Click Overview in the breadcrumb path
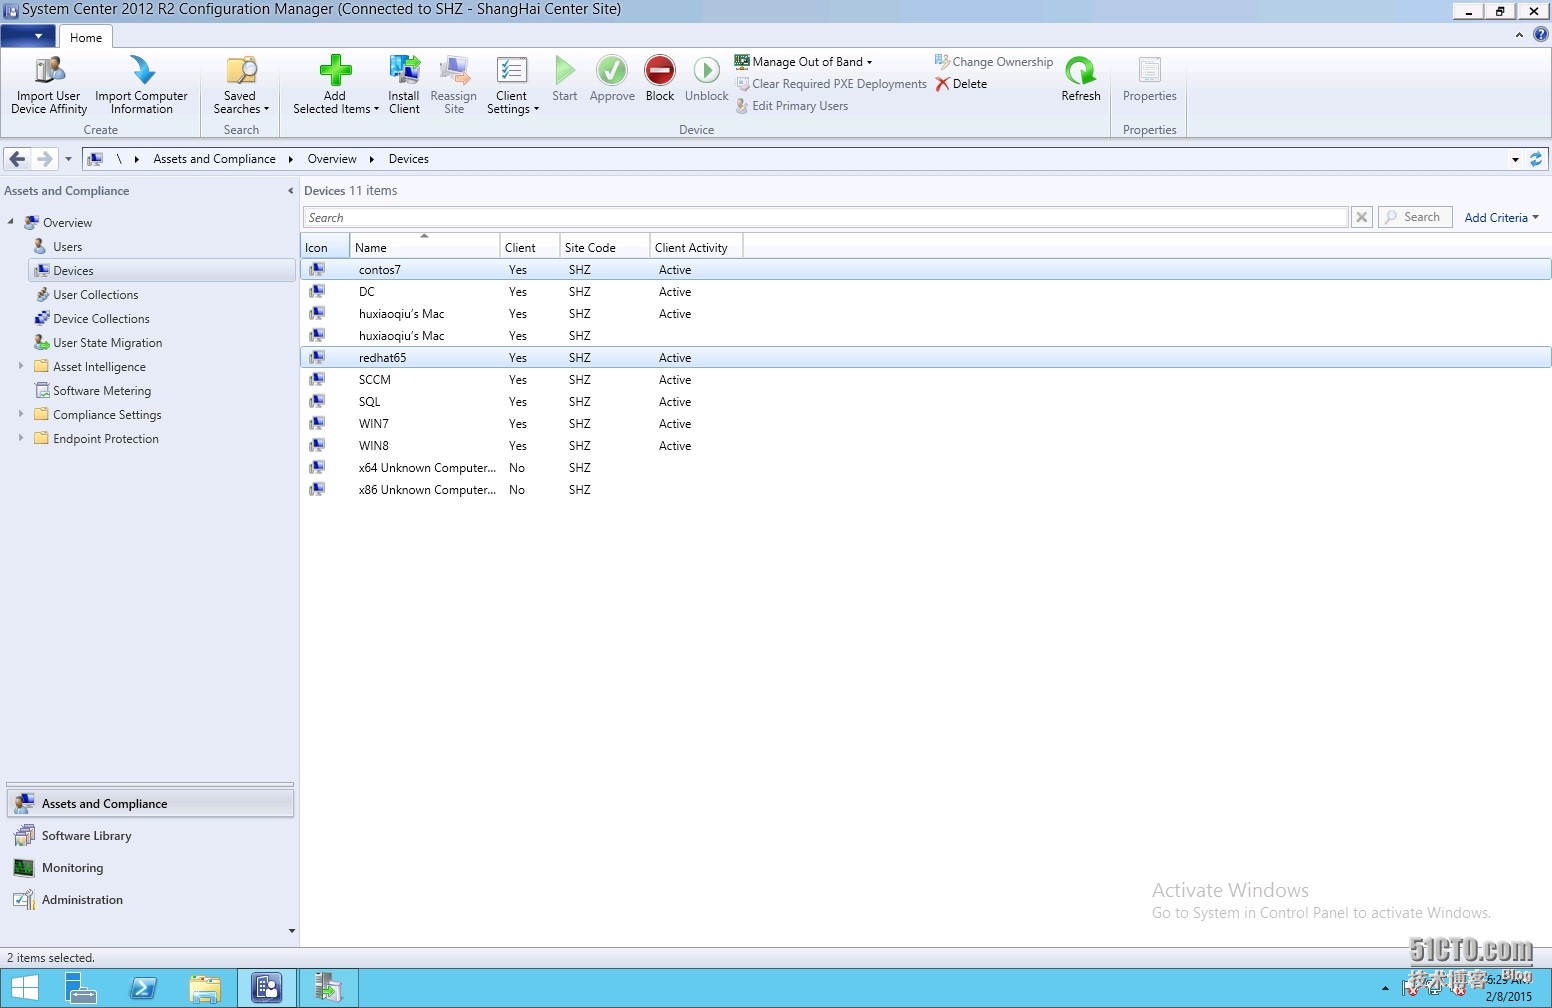Viewport: 1552px width, 1008px height. (x=332, y=159)
